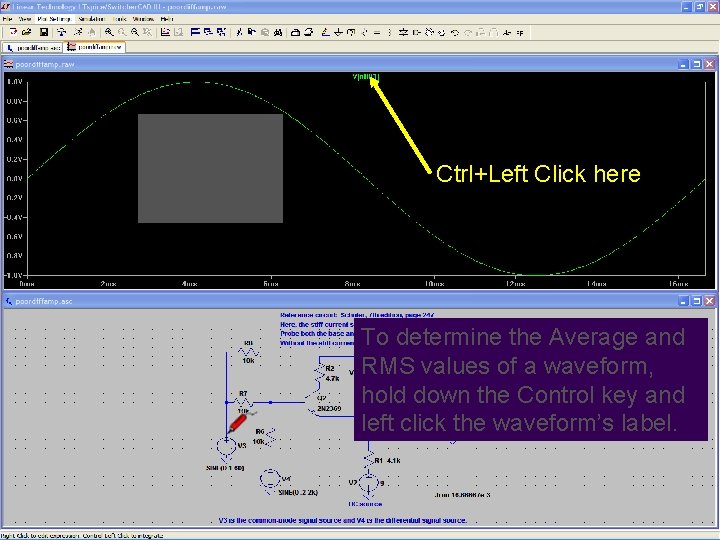Select the Text placement tool
The height and width of the screenshot is (540, 720).
tap(506, 32)
